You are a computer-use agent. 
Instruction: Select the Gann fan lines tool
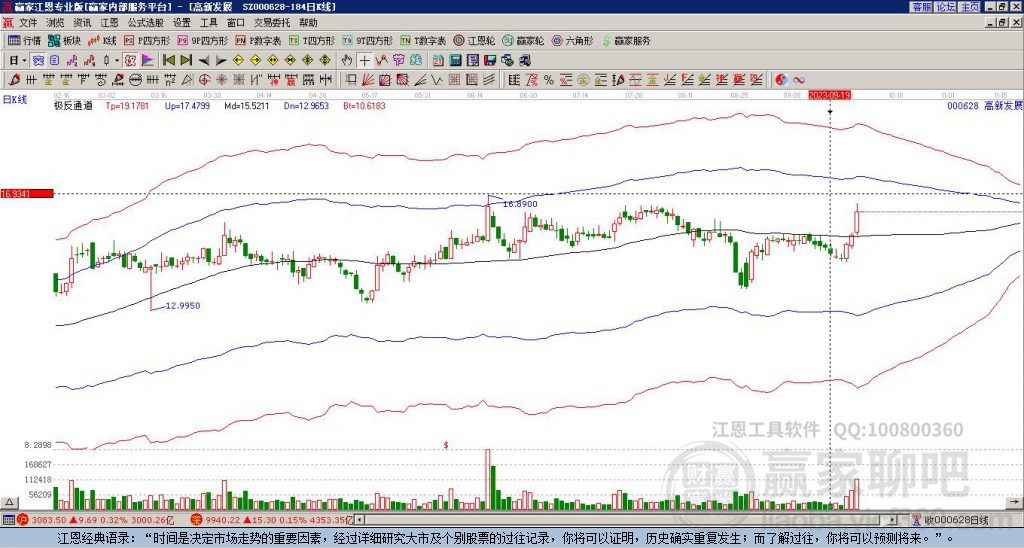(368, 80)
